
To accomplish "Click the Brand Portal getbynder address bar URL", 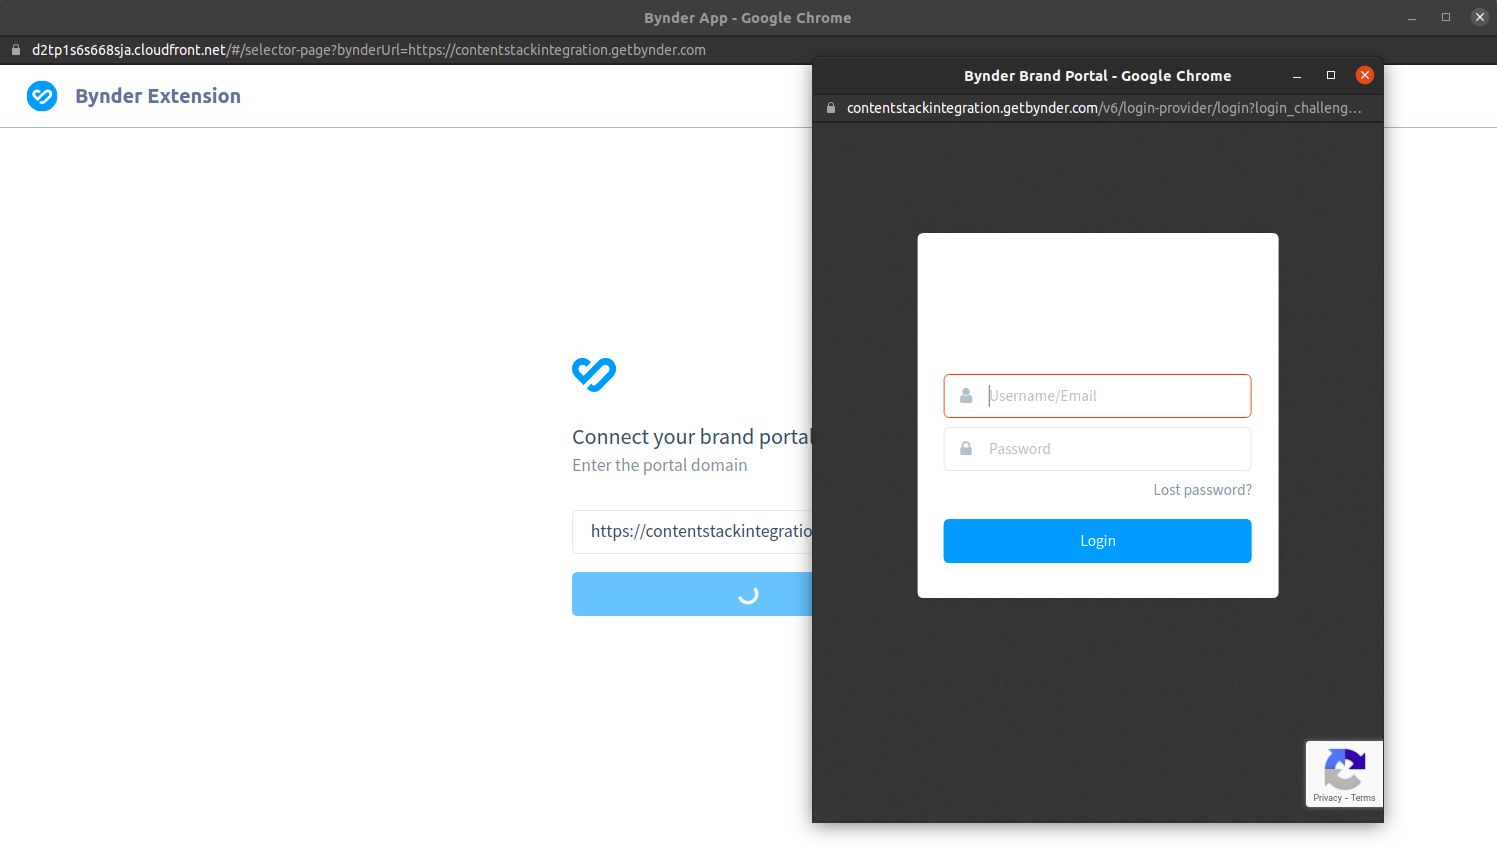I will [1104, 108].
